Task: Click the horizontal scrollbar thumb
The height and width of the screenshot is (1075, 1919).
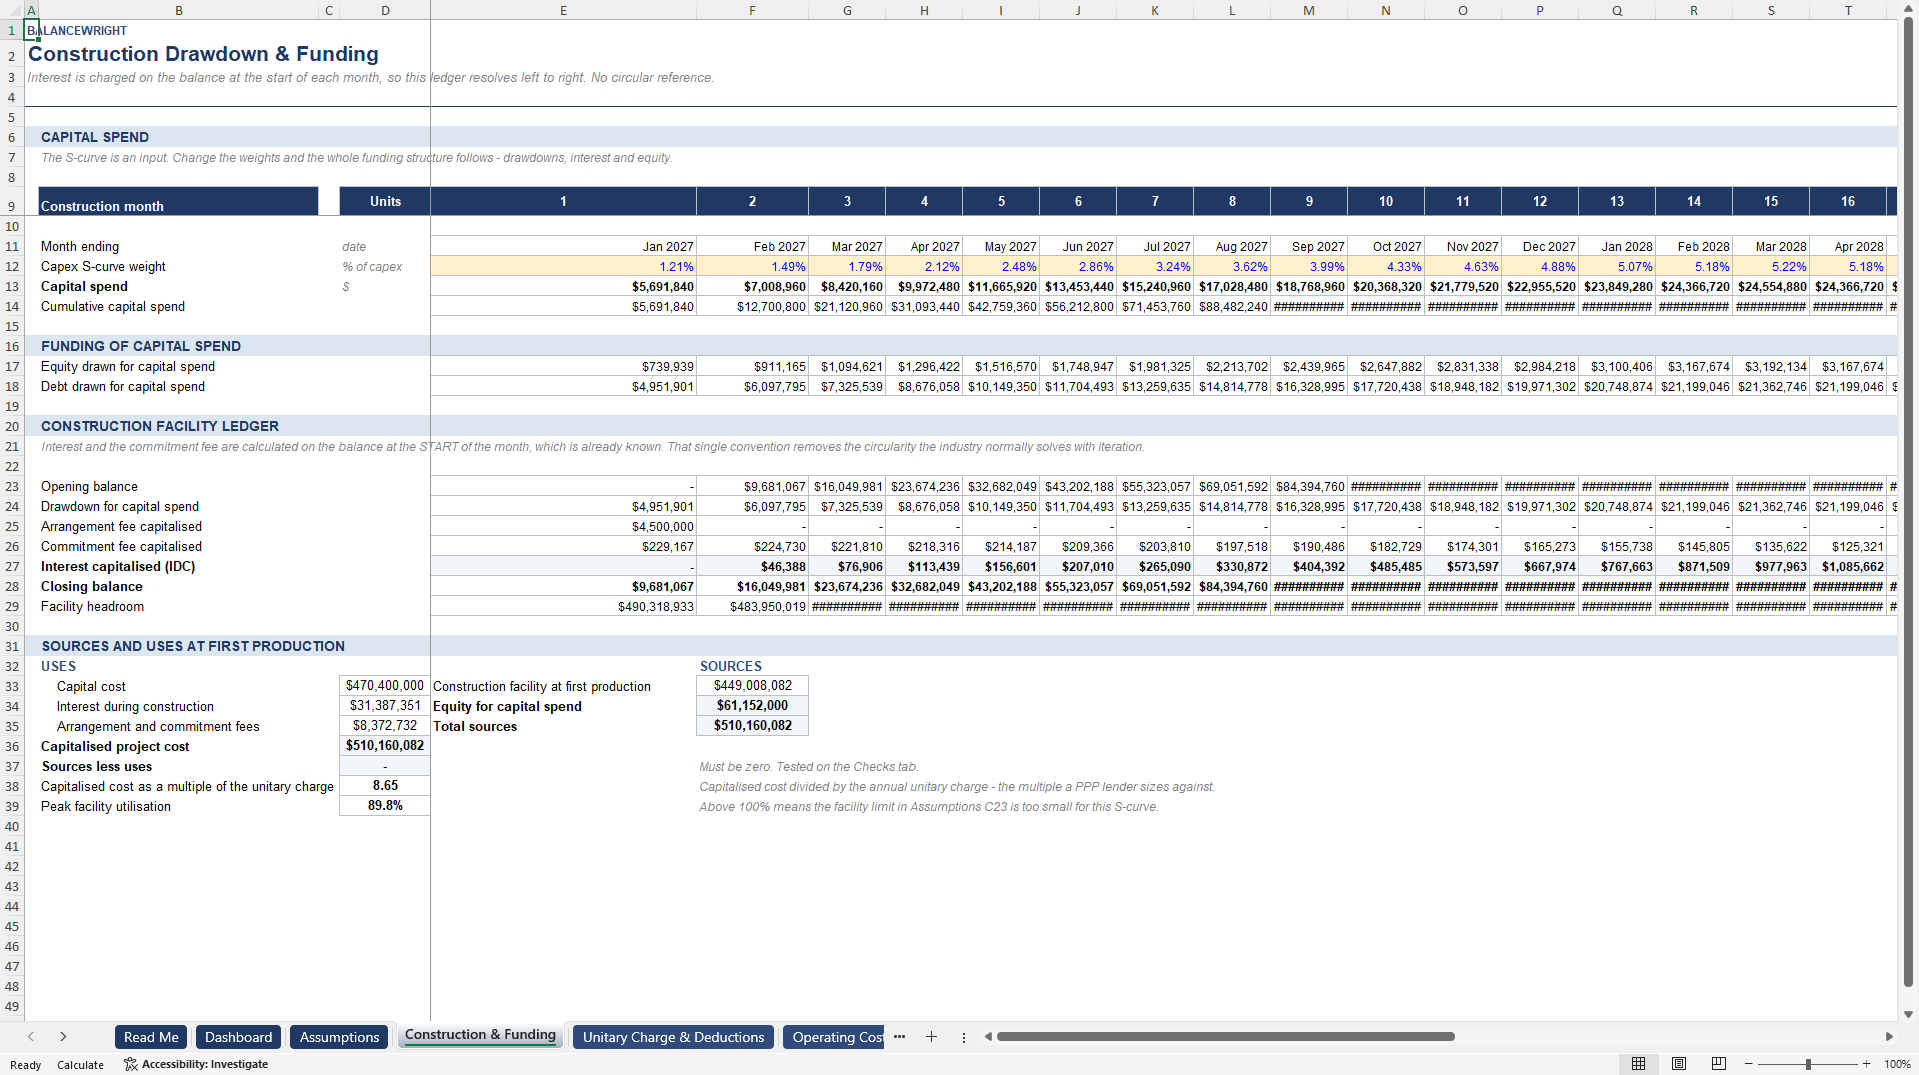Action: 1225,1037
